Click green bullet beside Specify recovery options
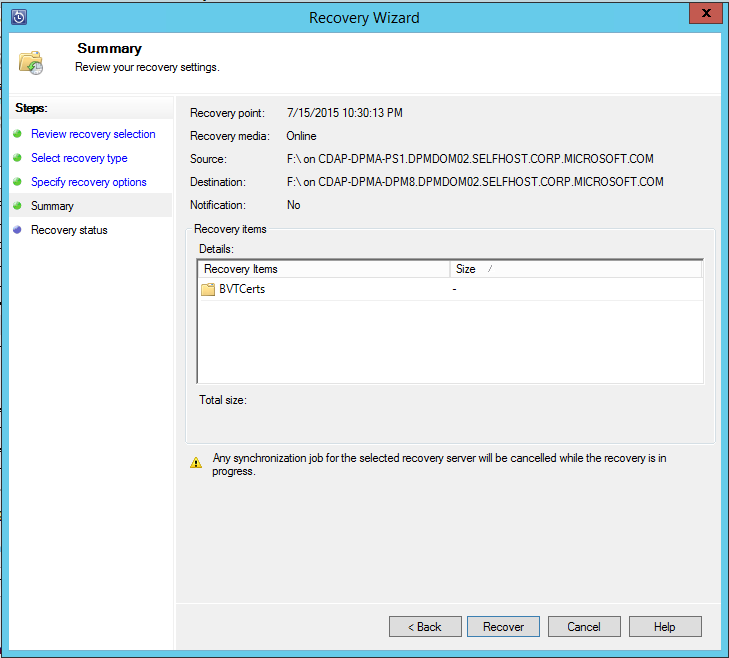The width and height of the screenshot is (729, 658). (18, 182)
